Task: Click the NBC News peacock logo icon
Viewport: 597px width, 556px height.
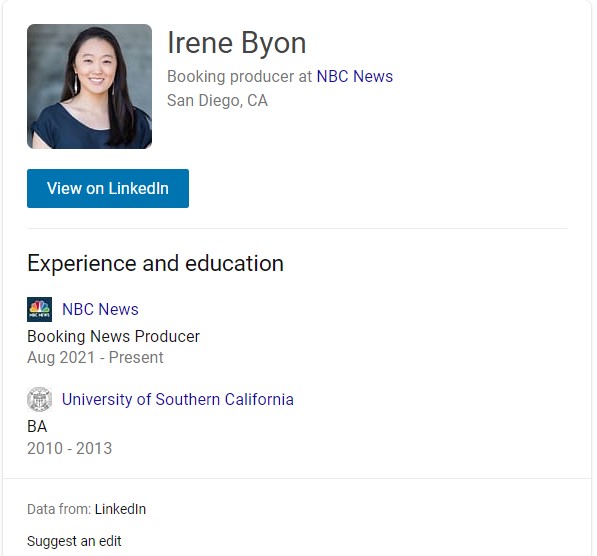Action: click(x=39, y=310)
